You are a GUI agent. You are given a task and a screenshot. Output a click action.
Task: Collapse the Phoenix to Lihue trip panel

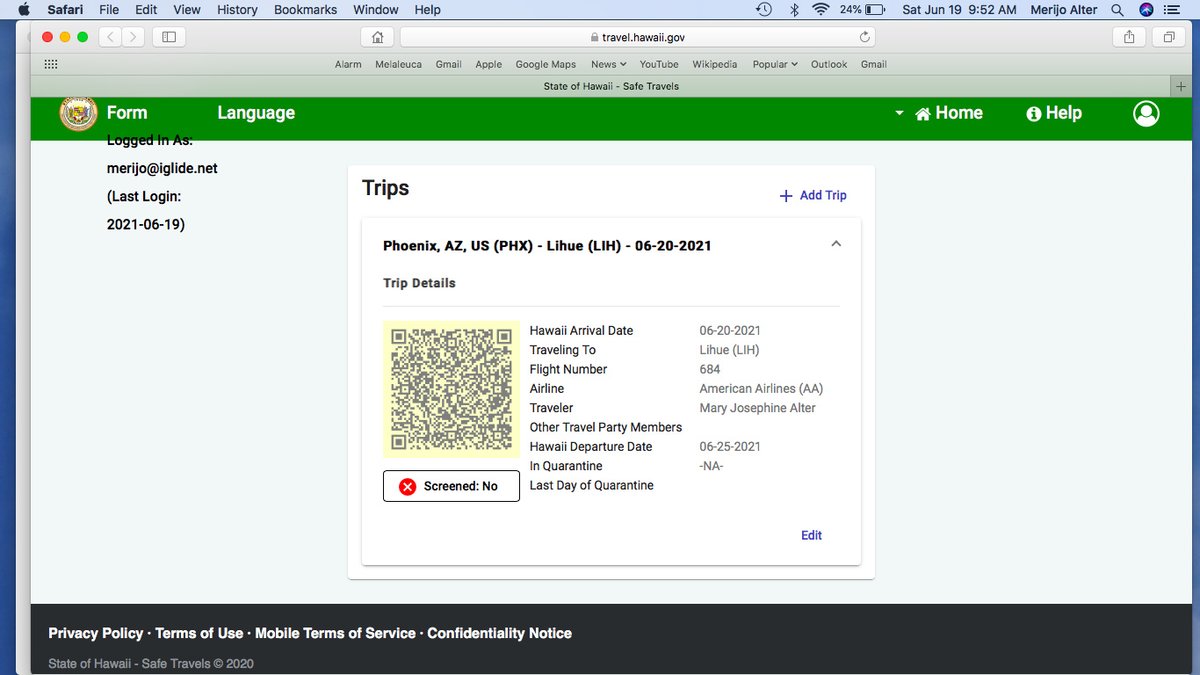[836, 244]
